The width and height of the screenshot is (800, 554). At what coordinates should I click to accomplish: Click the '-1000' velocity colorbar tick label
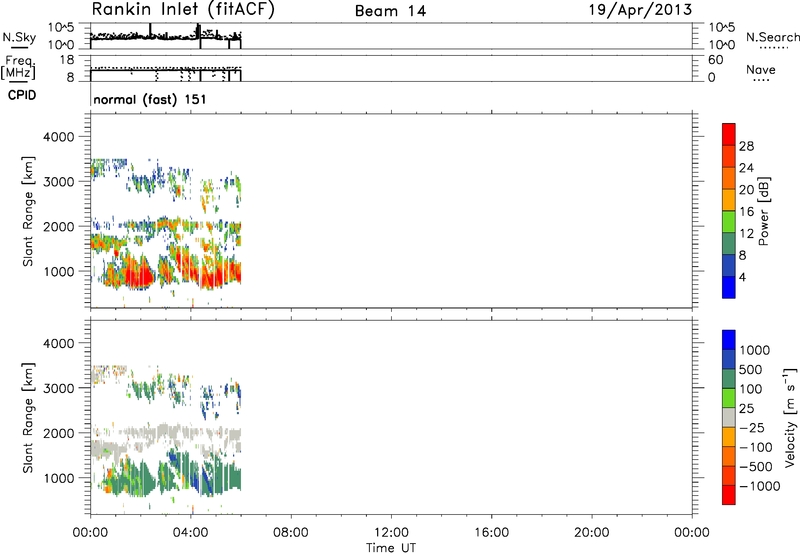760,486
